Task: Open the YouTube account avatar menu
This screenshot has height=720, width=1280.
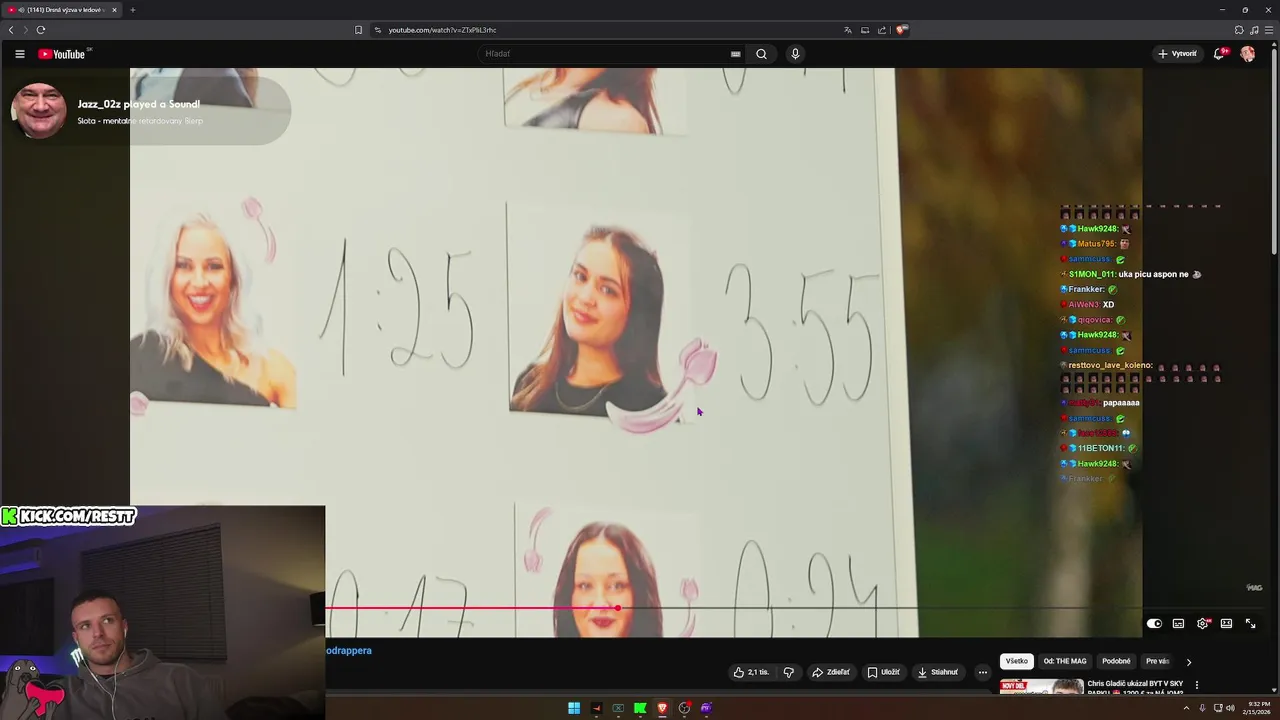Action: (x=1248, y=54)
